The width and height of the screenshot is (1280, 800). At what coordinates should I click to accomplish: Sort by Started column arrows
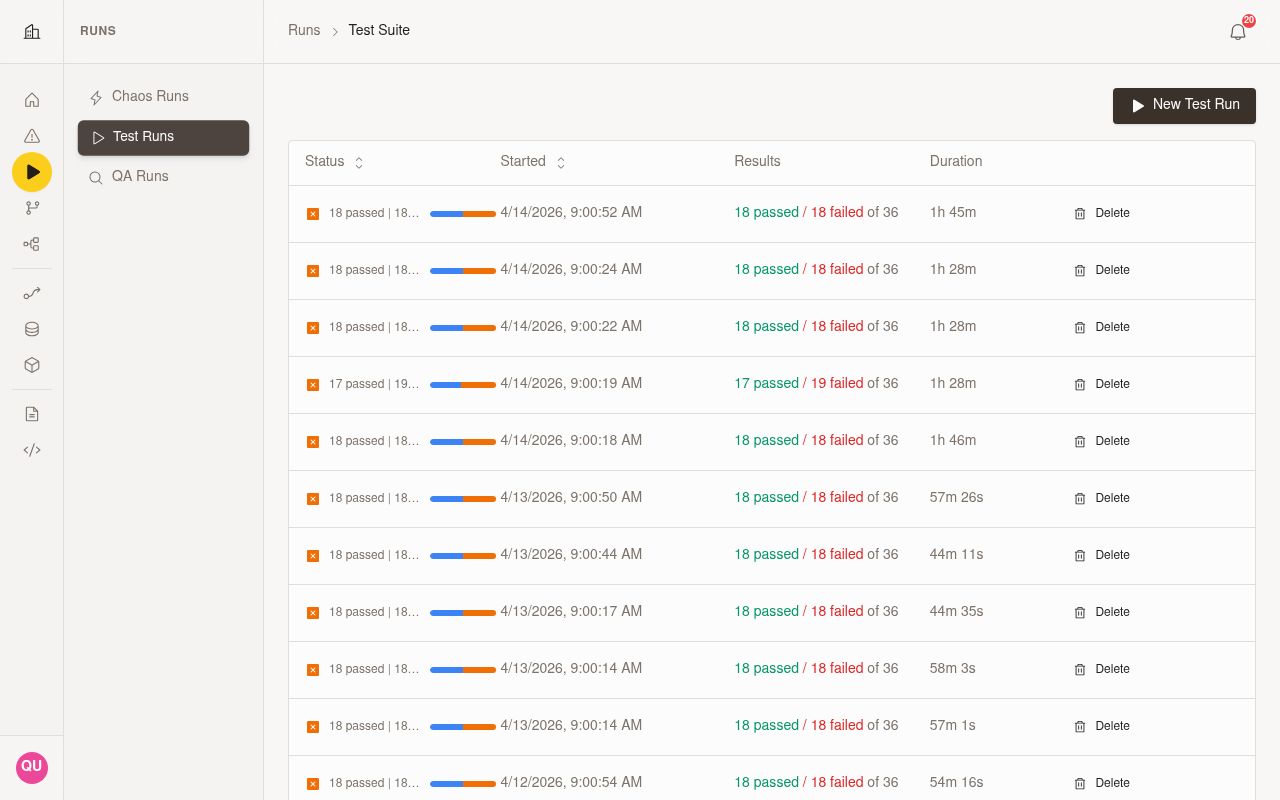click(561, 162)
